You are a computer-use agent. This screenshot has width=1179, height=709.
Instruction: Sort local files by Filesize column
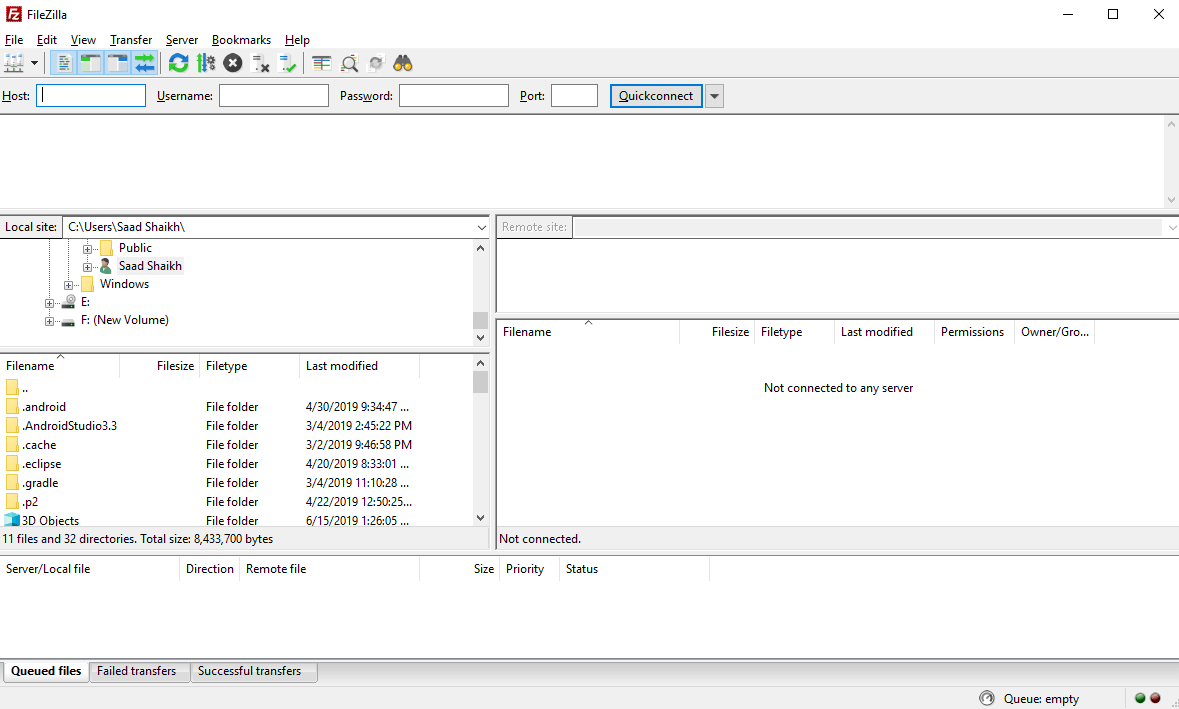pos(159,366)
